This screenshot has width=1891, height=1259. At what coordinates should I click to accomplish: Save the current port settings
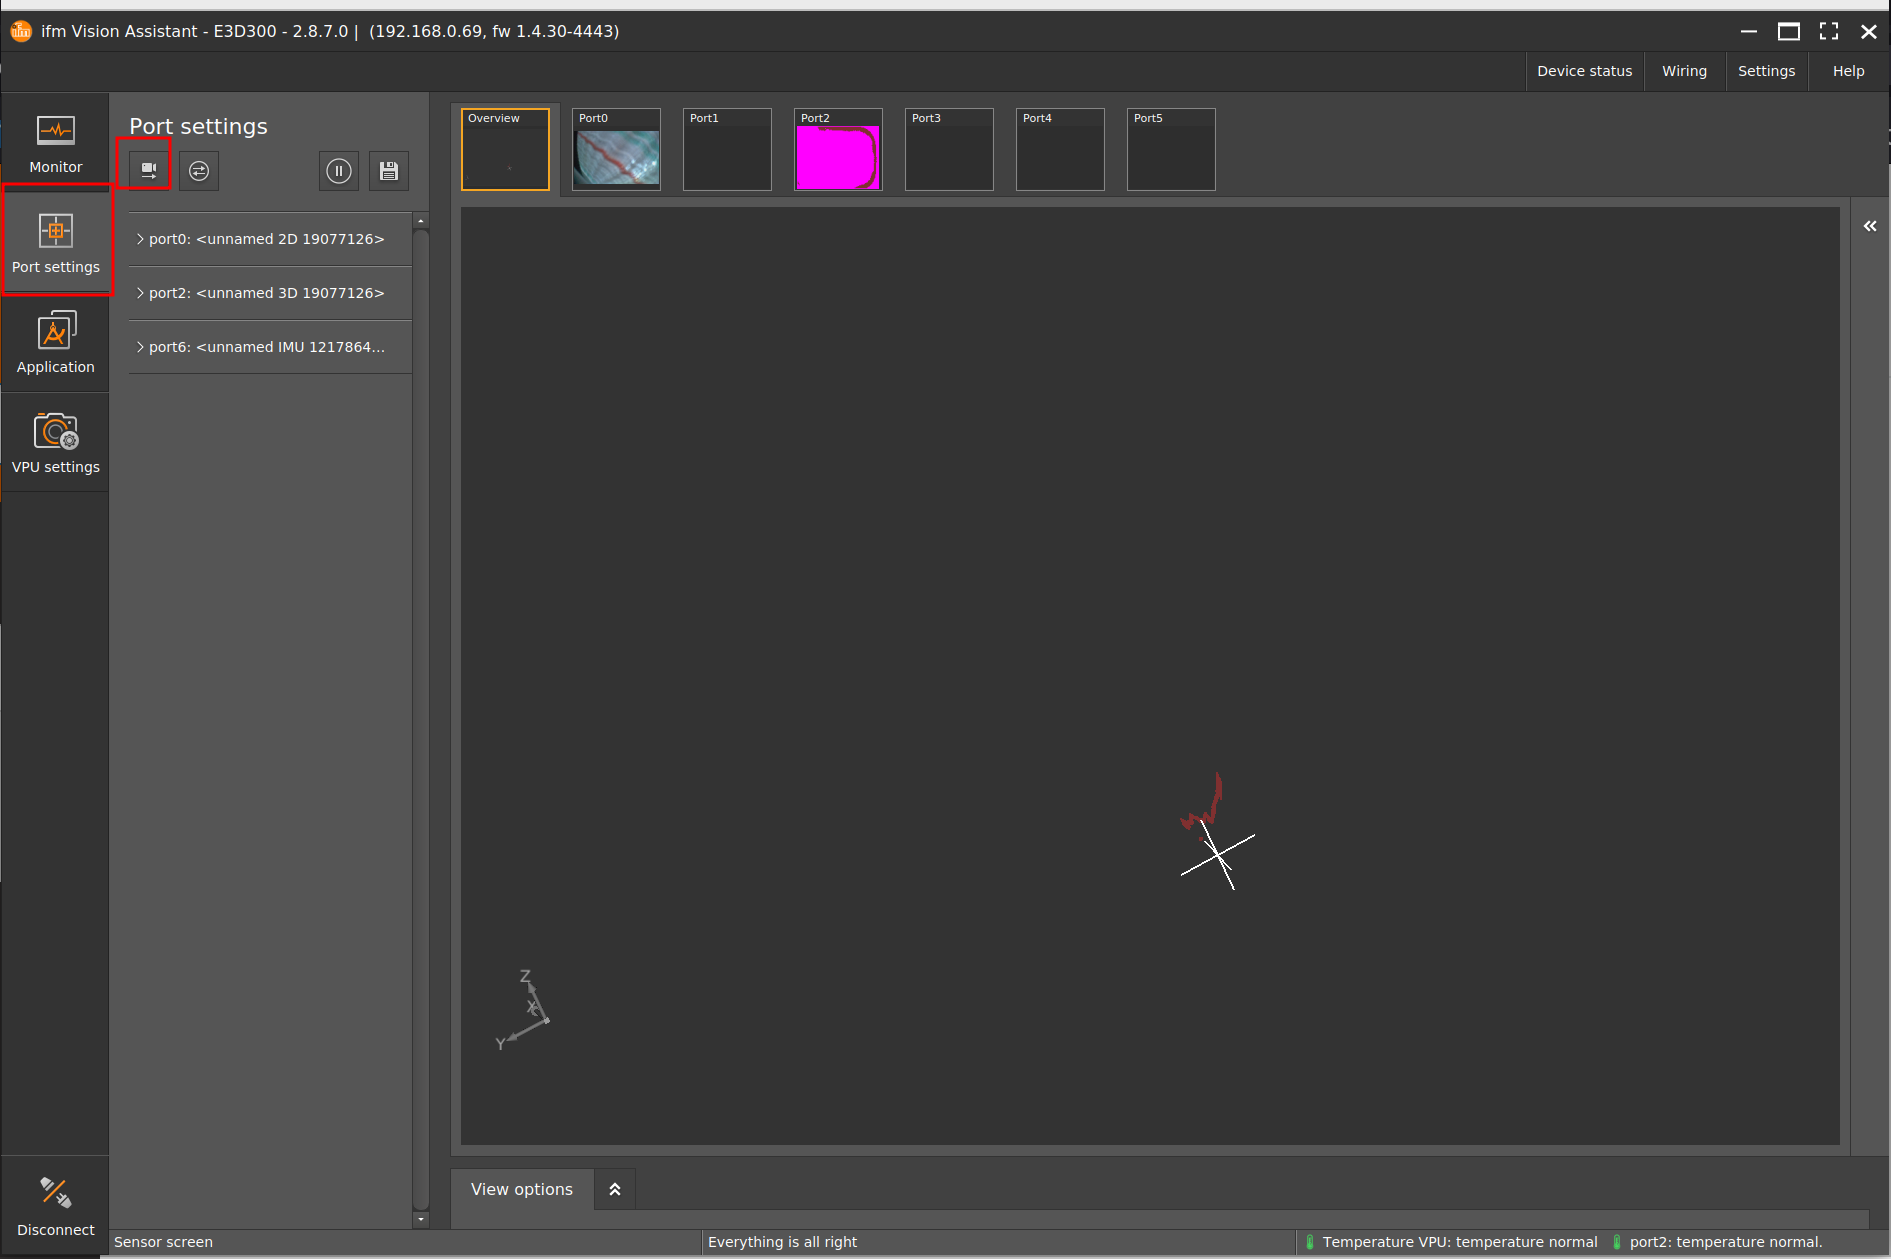click(389, 170)
